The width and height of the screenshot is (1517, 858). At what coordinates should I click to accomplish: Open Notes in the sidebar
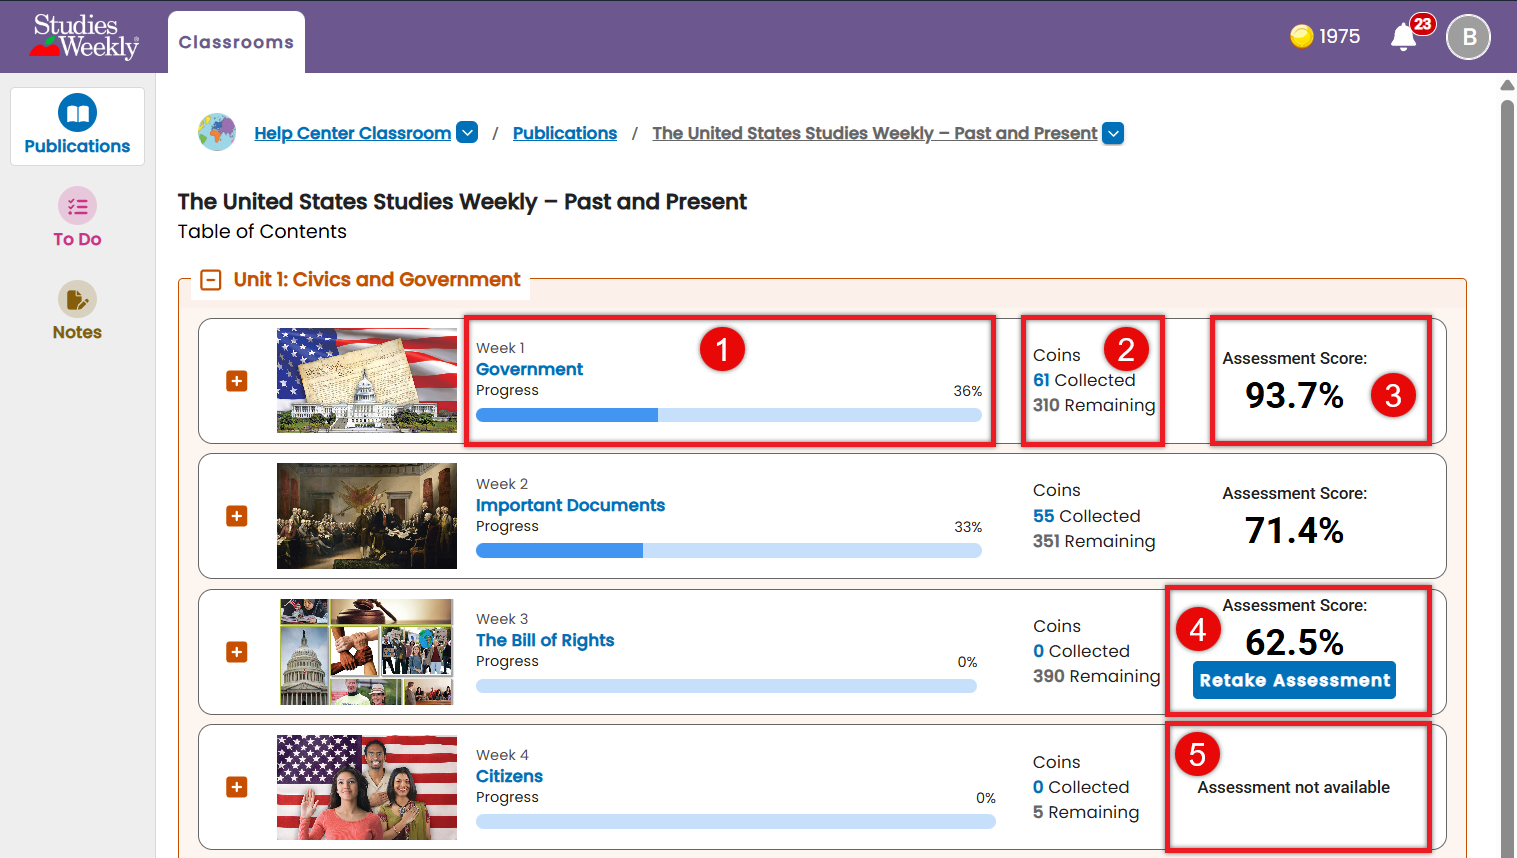(x=77, y=311)
